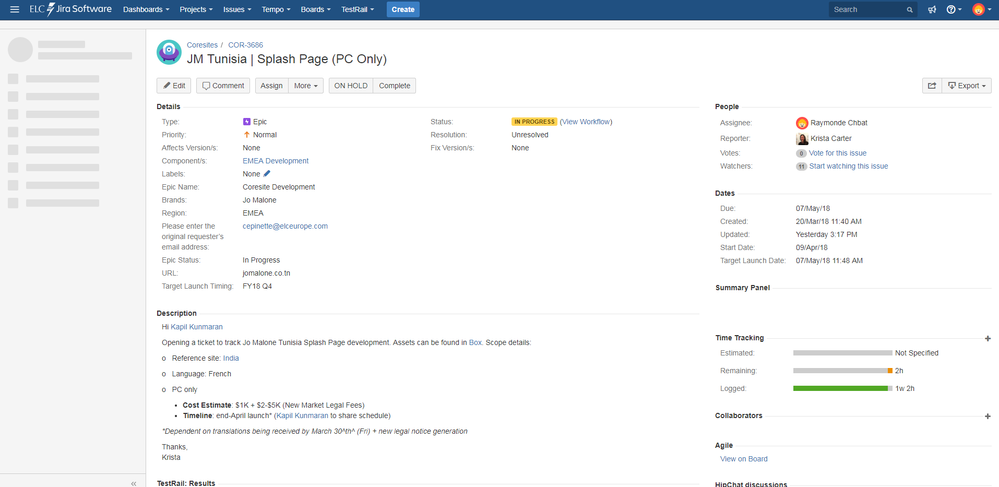Viewport: 999px width, 487px height.
Task: Click the Collaborators plus icon
Action: click(988, 416)
